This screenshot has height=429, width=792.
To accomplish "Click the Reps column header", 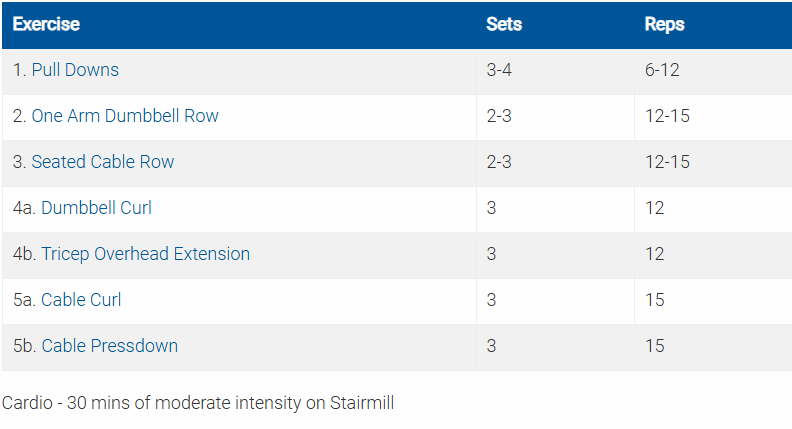I will tap(664, 24).
